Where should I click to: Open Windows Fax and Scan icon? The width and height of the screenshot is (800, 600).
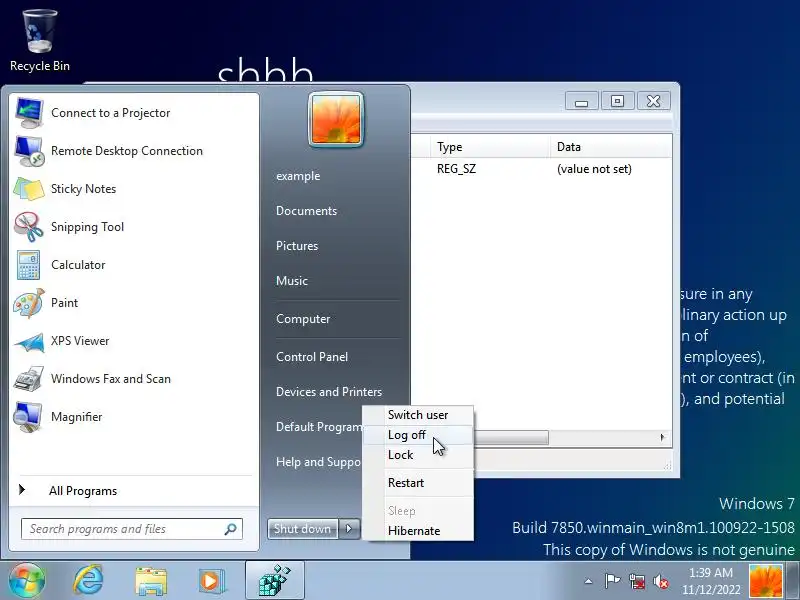coord(29,379)
